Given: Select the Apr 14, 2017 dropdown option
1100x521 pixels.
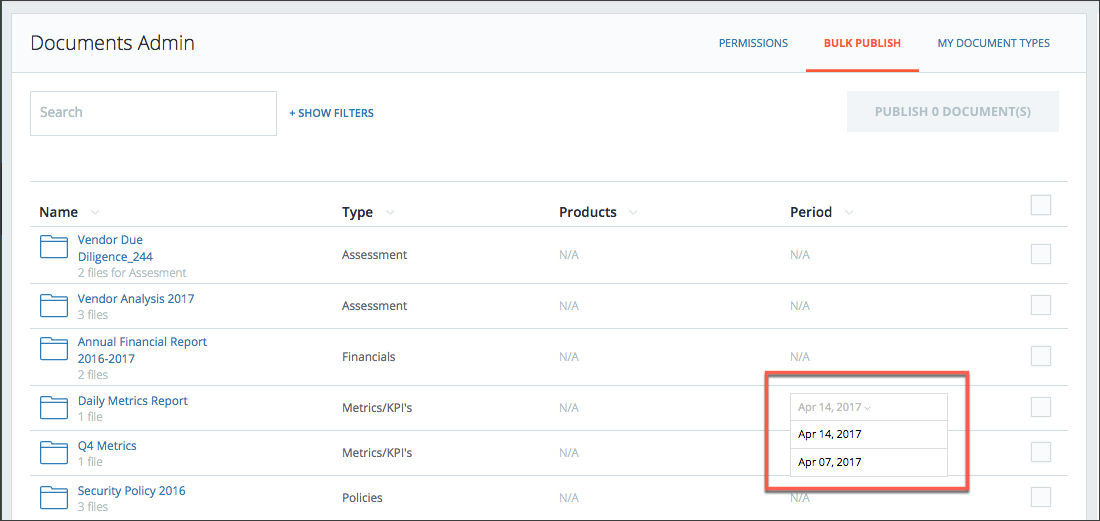Looking at the screenshot, I should pos(868,434).
